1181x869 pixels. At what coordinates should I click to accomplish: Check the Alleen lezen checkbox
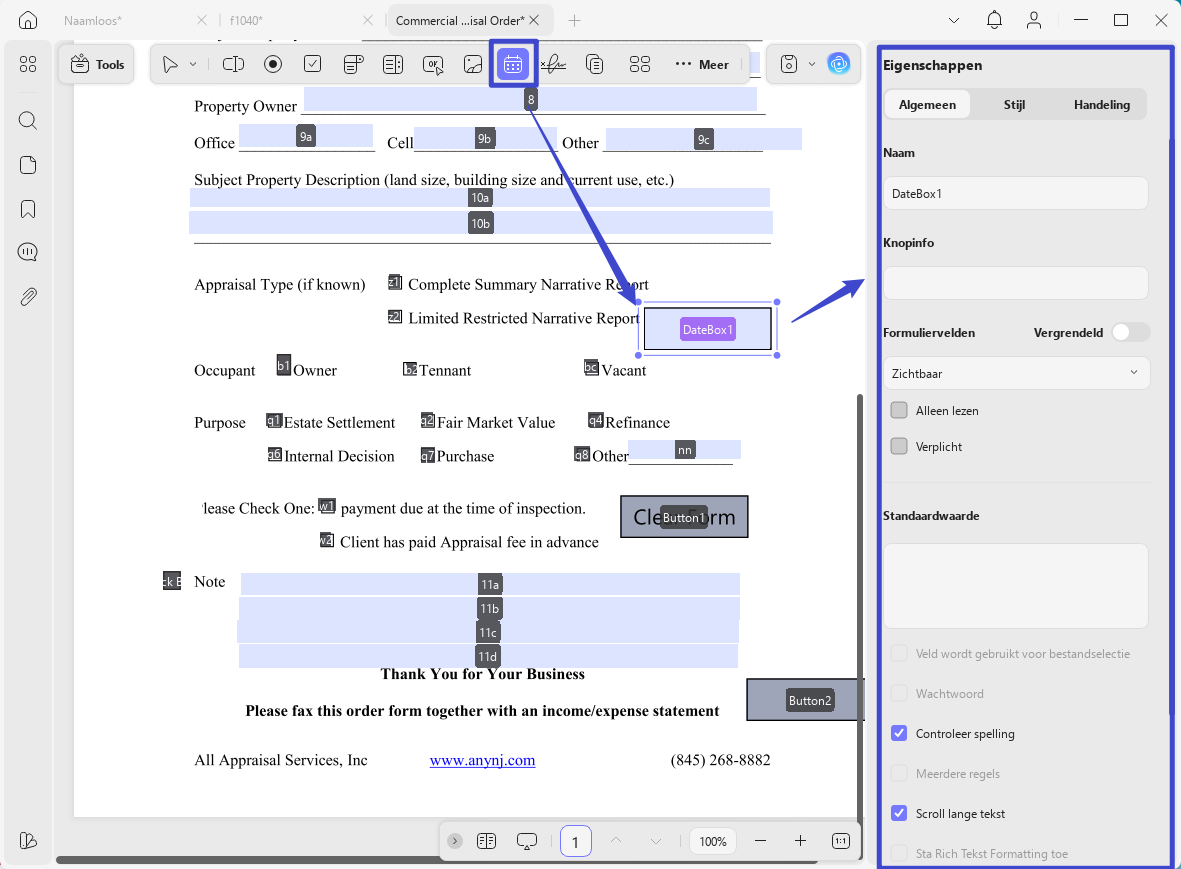coord(899,410)
